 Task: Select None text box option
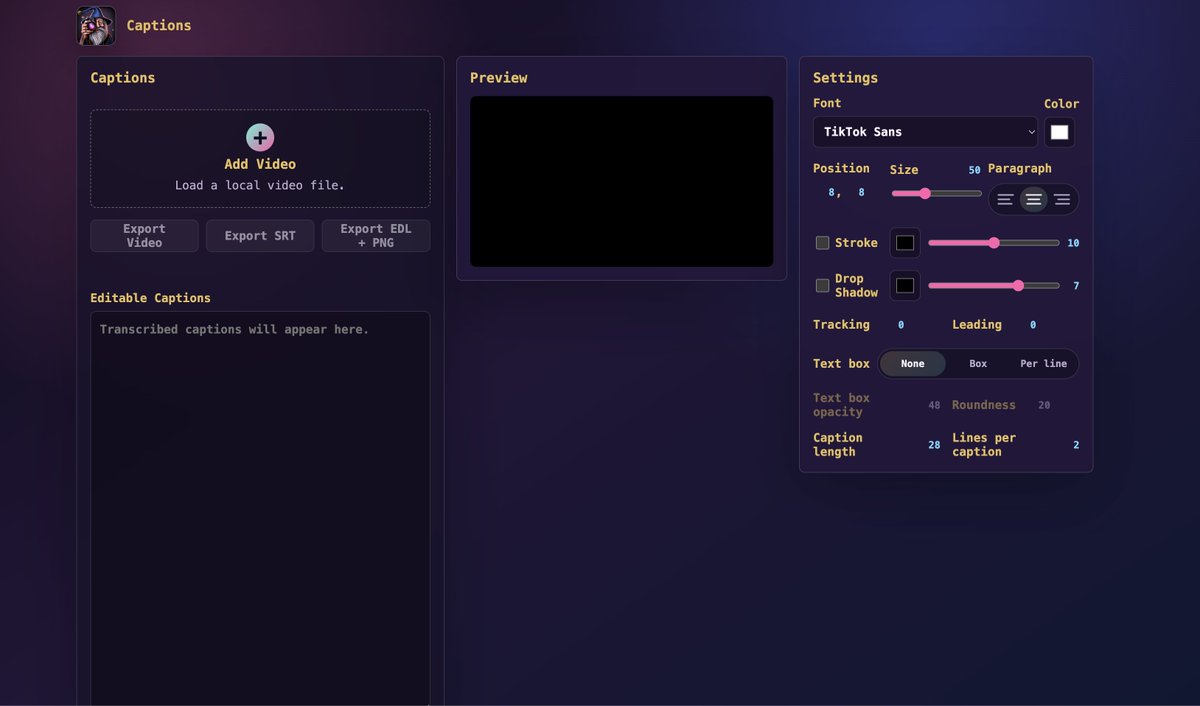click(912, 364)
